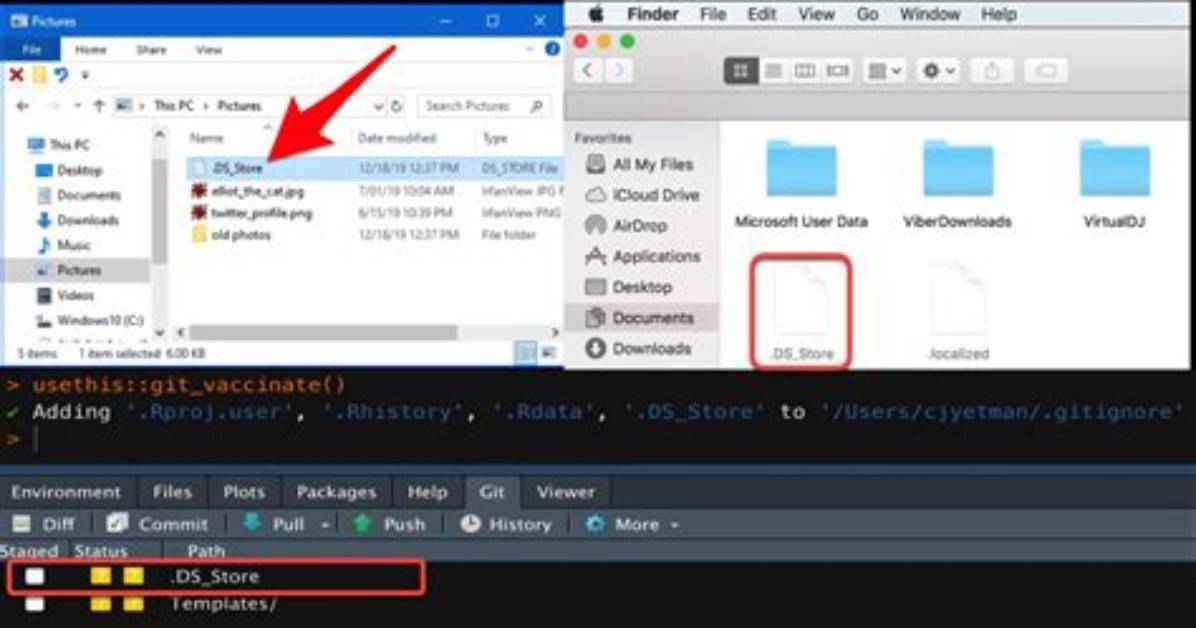Image resolution: width=1196 pixels, height=628 pixels.
Task: Open the Pull dropdown arrow
Action: point(326,525)
